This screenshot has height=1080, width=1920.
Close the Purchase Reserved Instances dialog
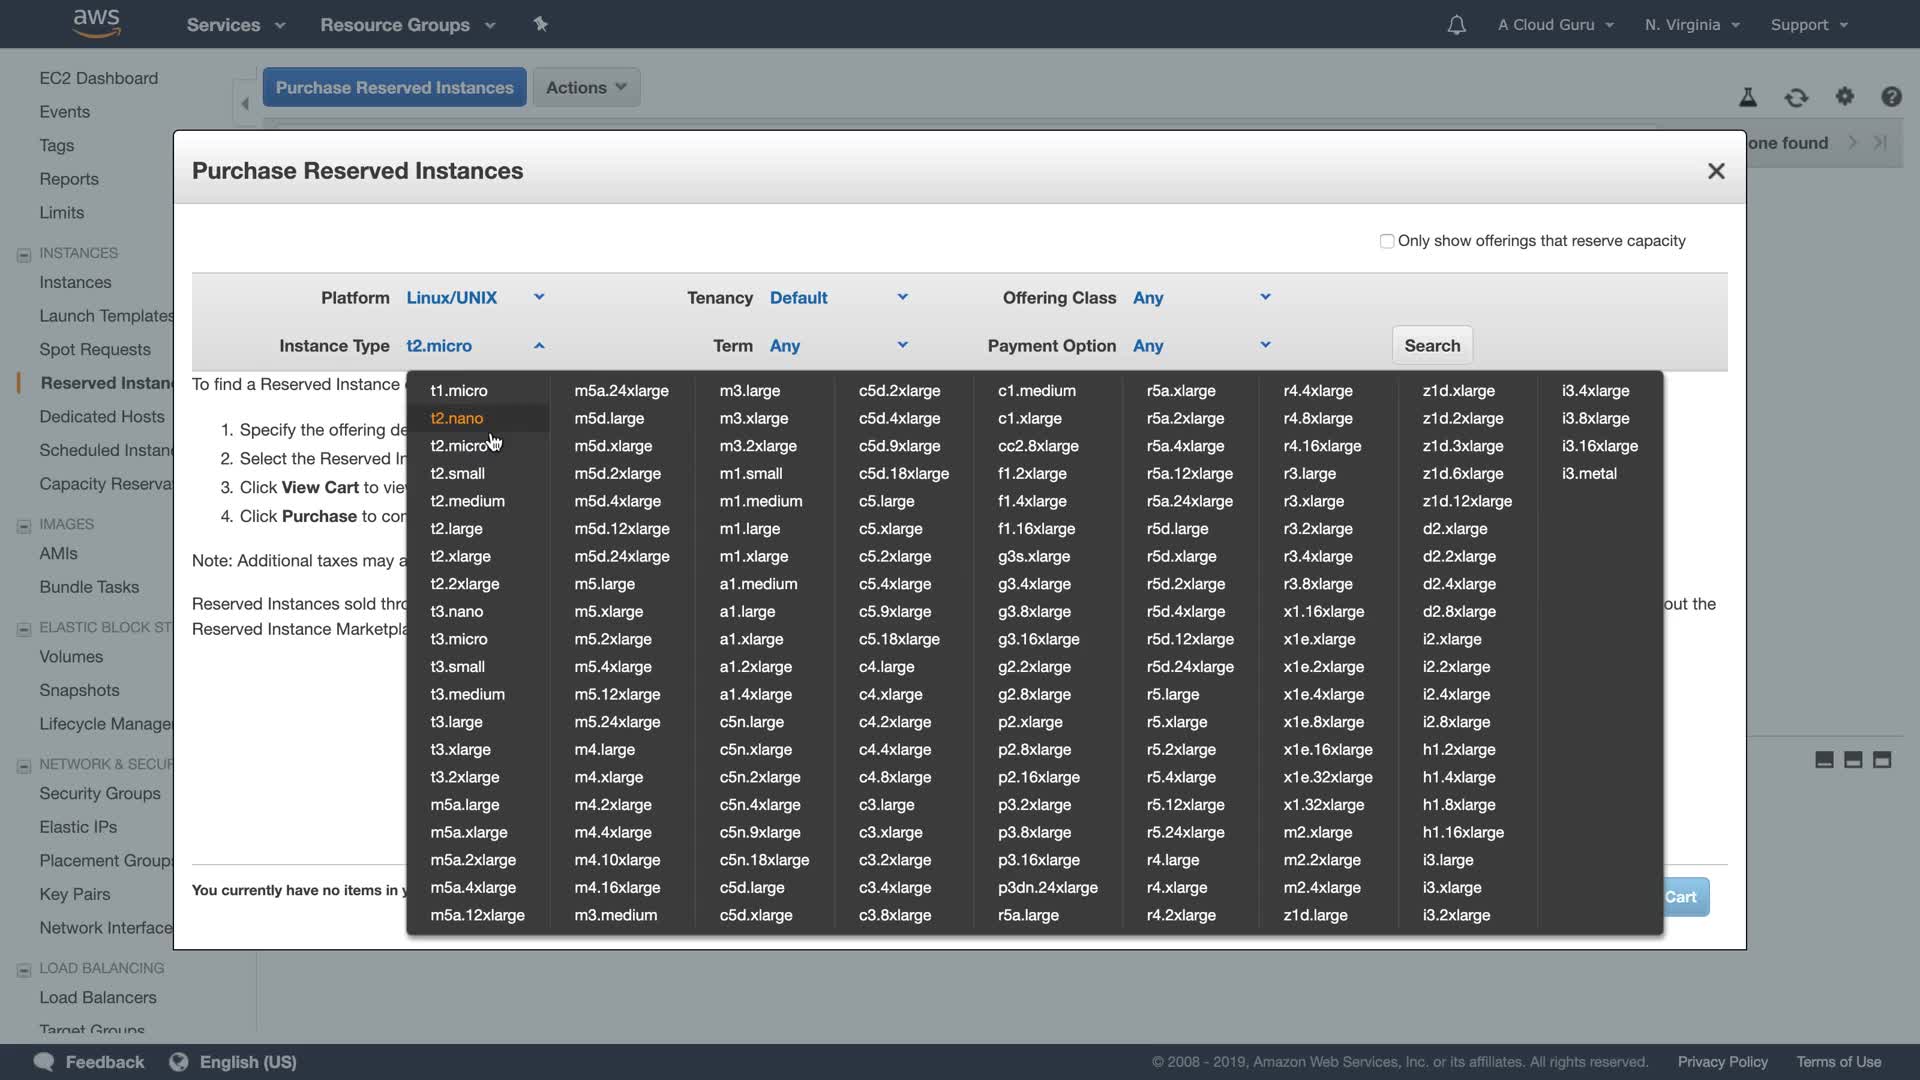[x=1716, y=171]
